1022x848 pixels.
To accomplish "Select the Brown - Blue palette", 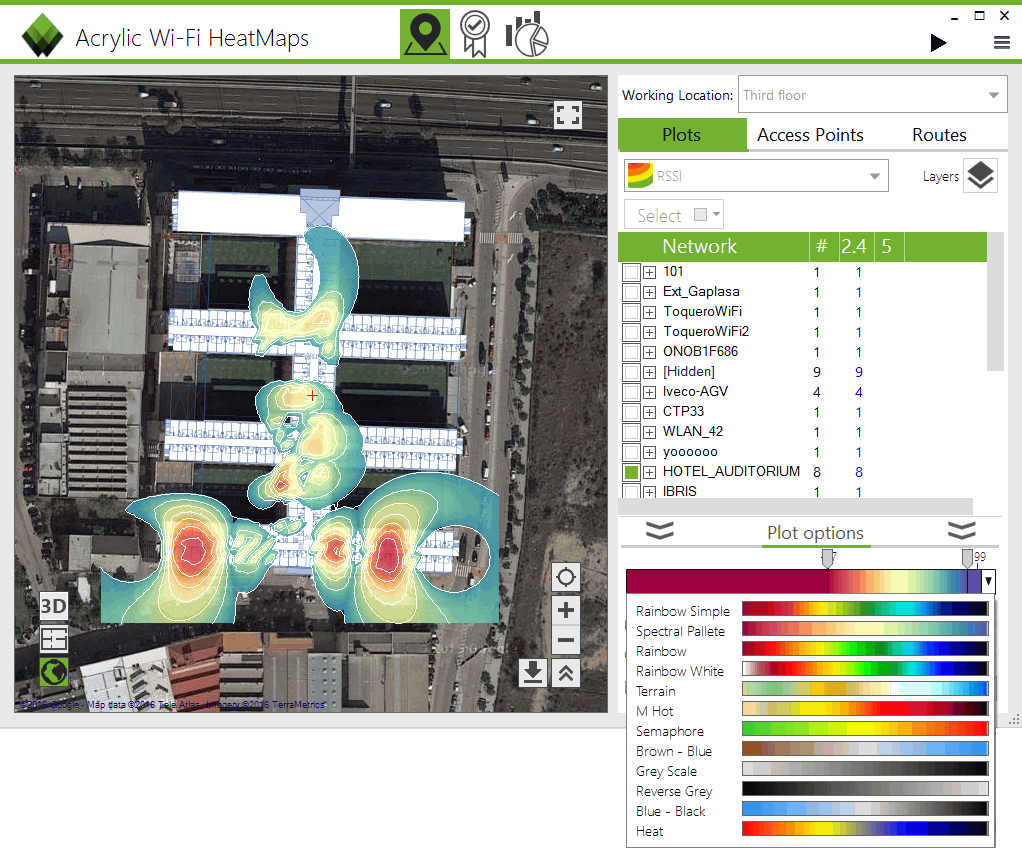I will pos(811,751).
